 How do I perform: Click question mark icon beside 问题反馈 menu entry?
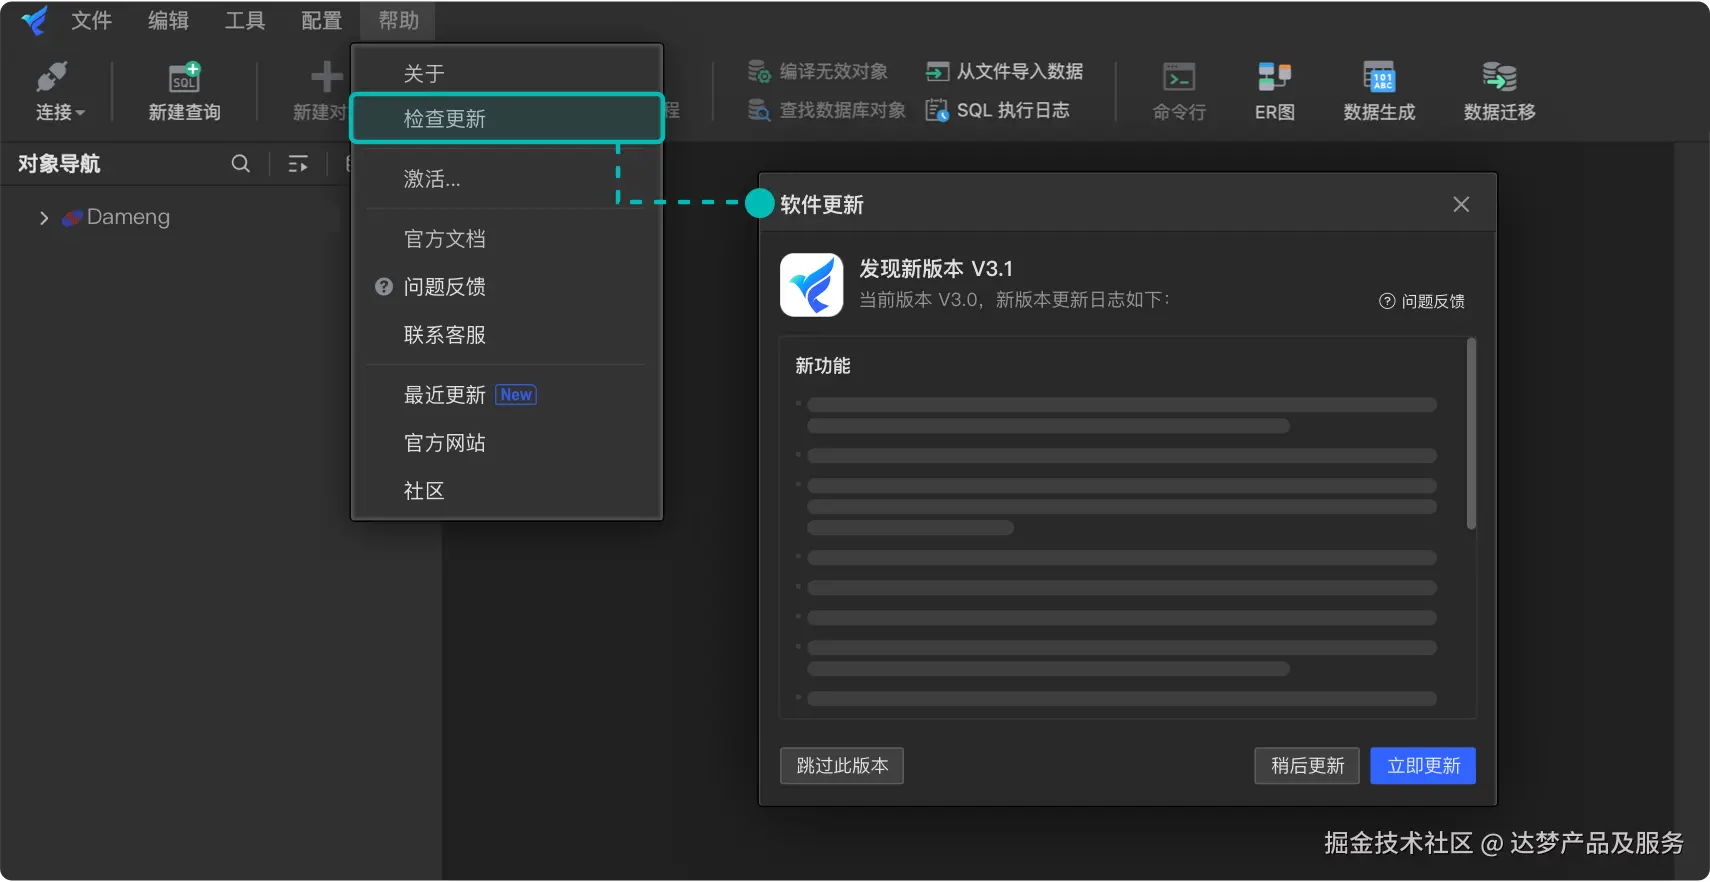pyautogui.click(x=383, y=287)
